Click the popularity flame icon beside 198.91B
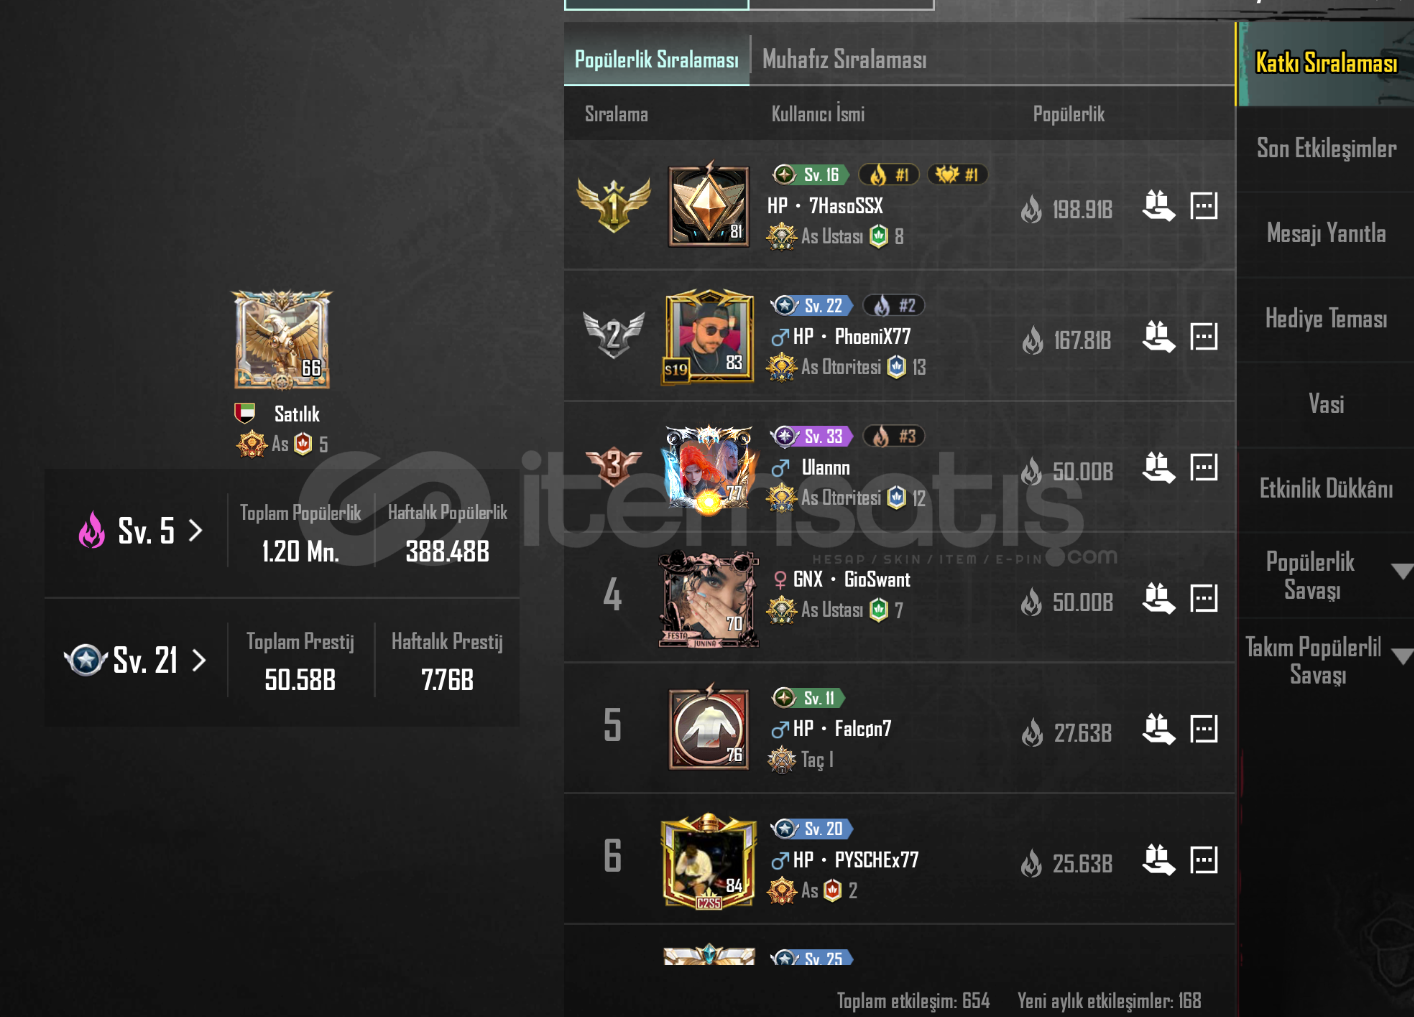Screen dimensions: 1414x1017 [x=1031, y=209]
